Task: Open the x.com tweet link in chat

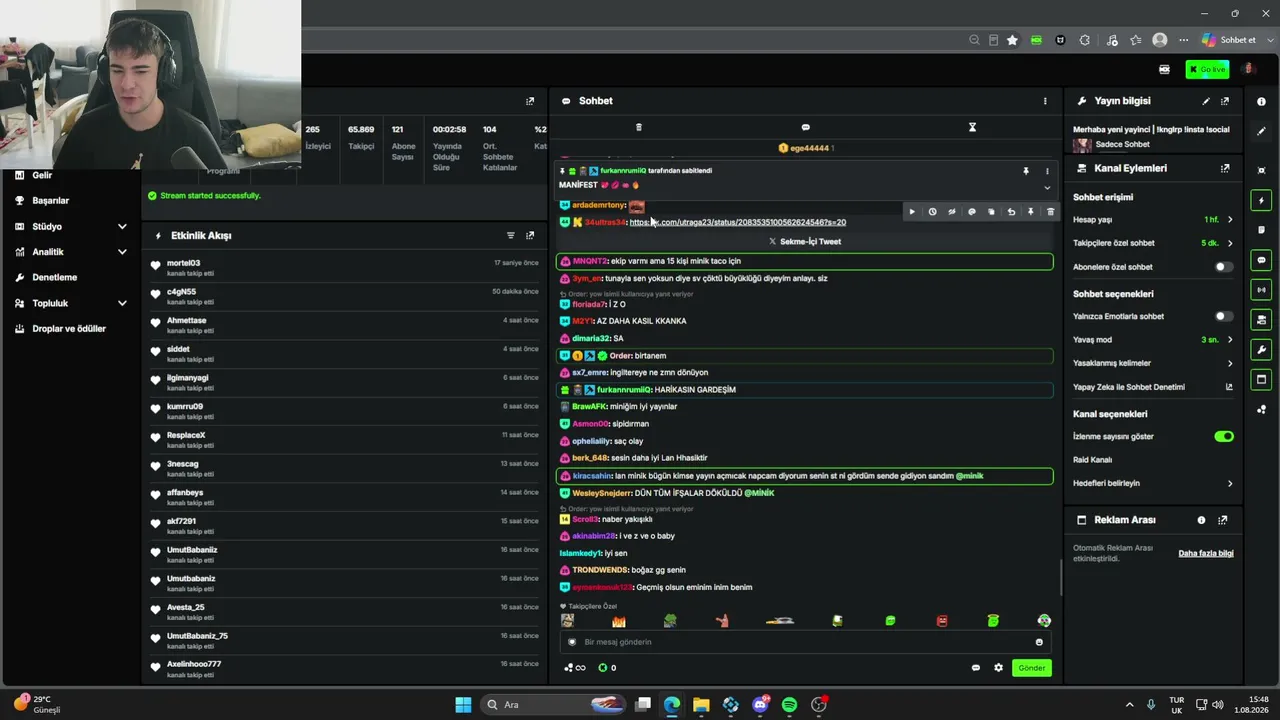Action: coord(737,222)
